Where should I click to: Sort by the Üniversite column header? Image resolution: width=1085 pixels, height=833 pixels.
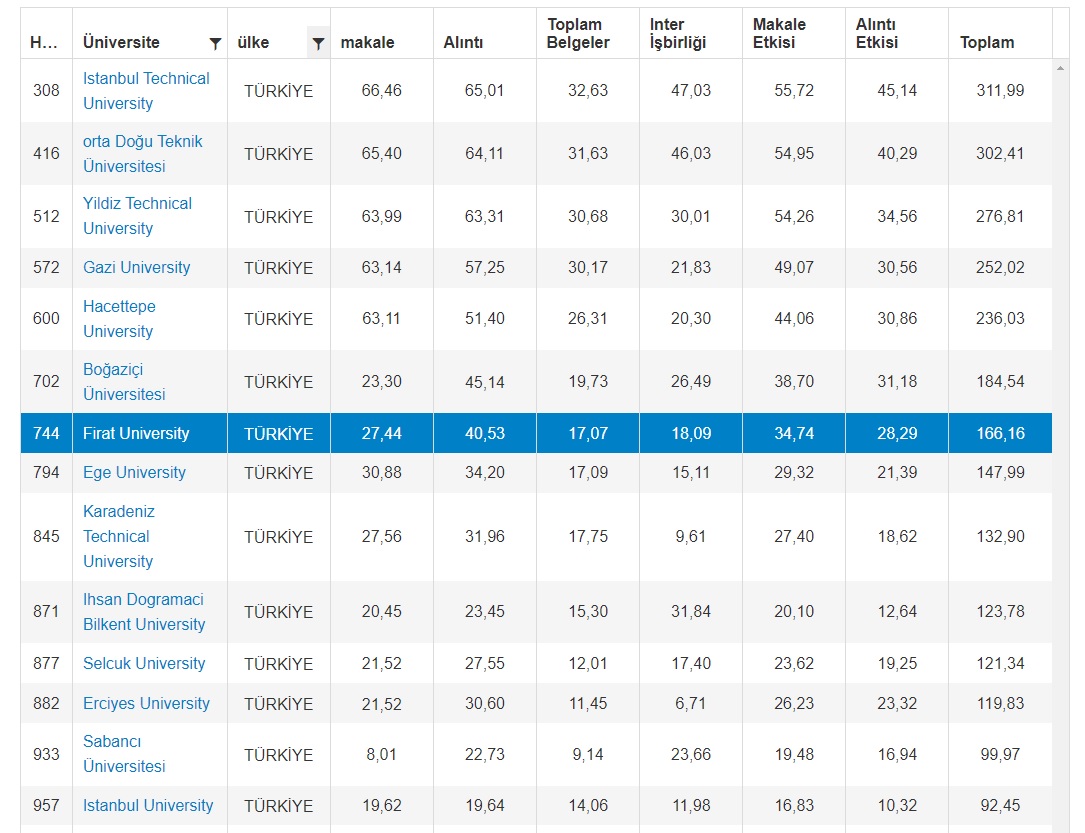pos(121,42)
